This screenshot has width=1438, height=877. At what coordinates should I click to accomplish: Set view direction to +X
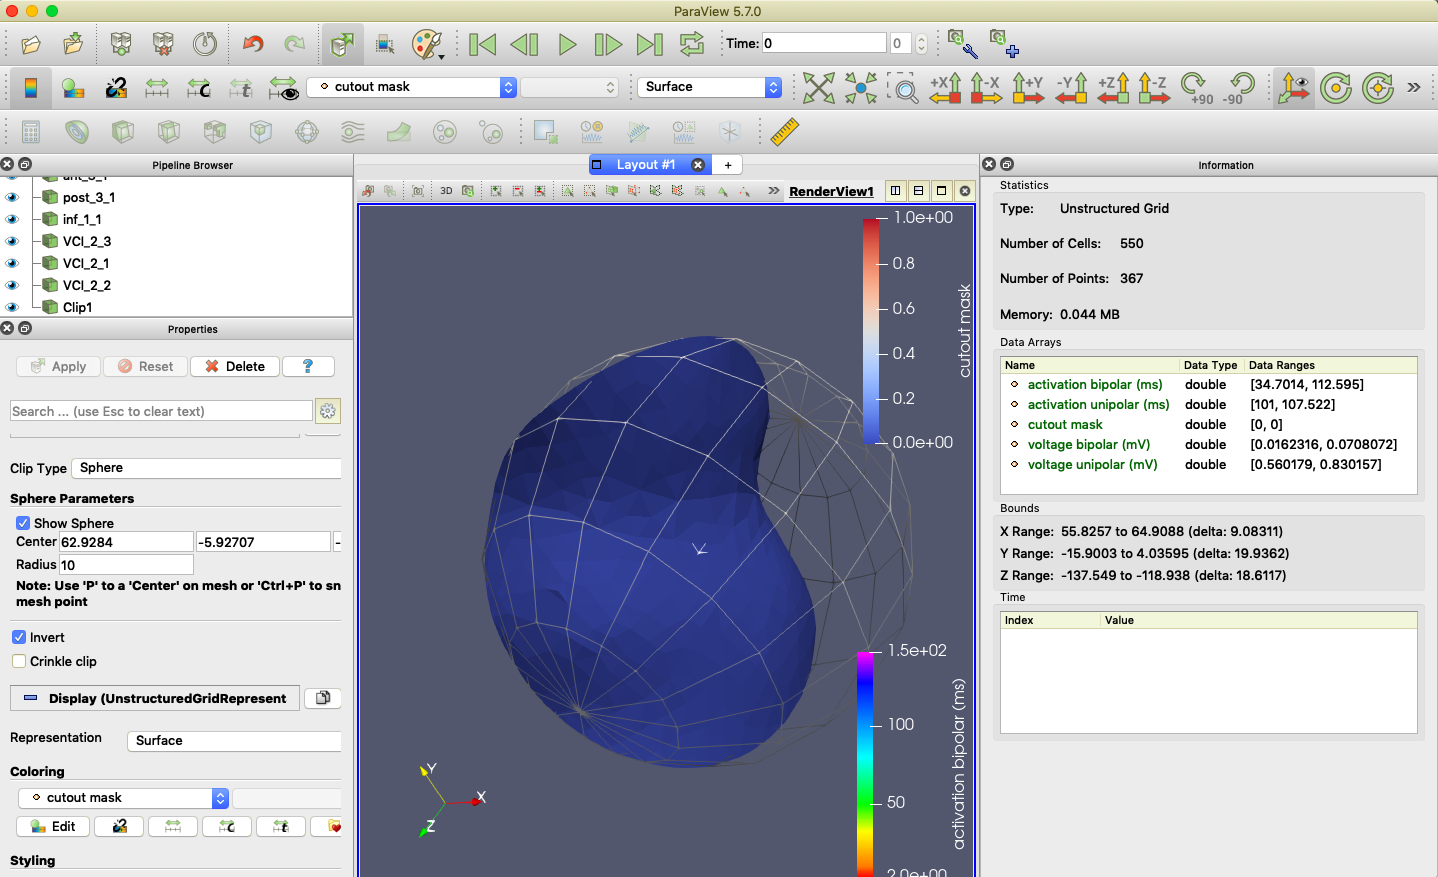pos(945,88)
